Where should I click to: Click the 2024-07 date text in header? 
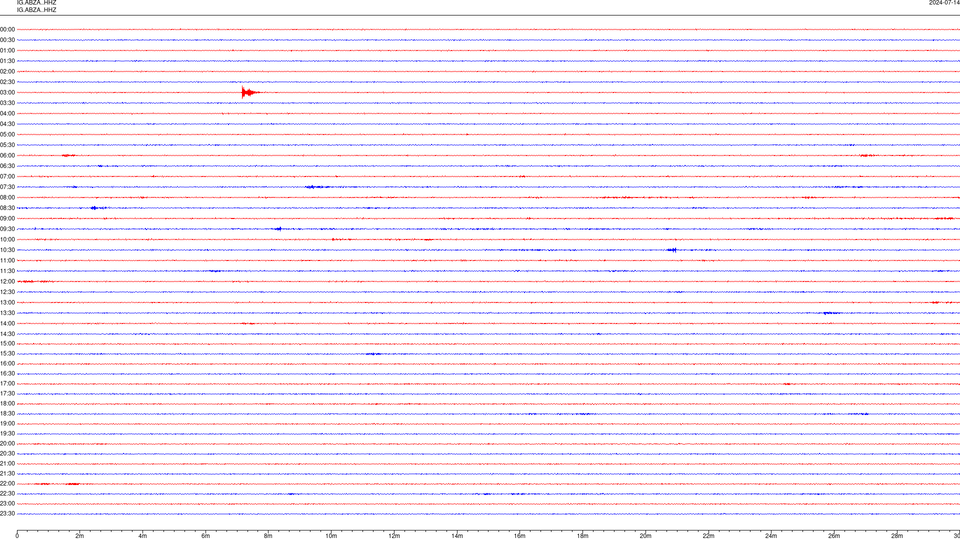point(944,3)
